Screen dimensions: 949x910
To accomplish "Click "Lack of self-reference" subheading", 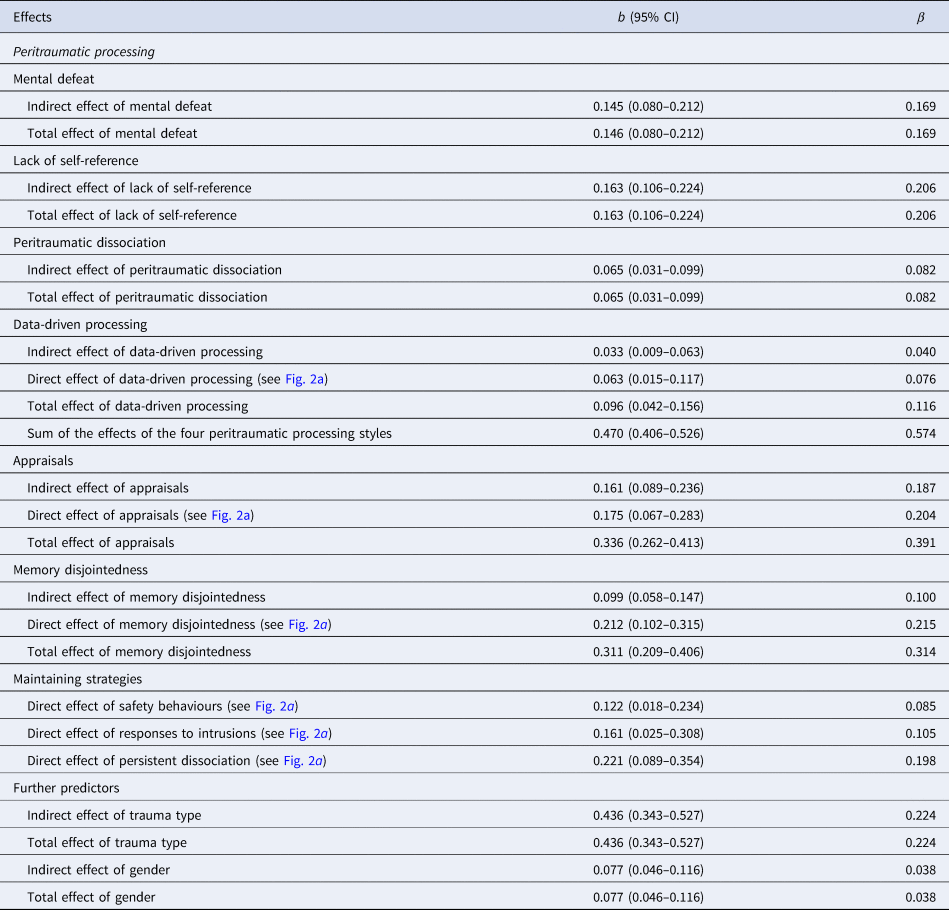I will (75, 160).
